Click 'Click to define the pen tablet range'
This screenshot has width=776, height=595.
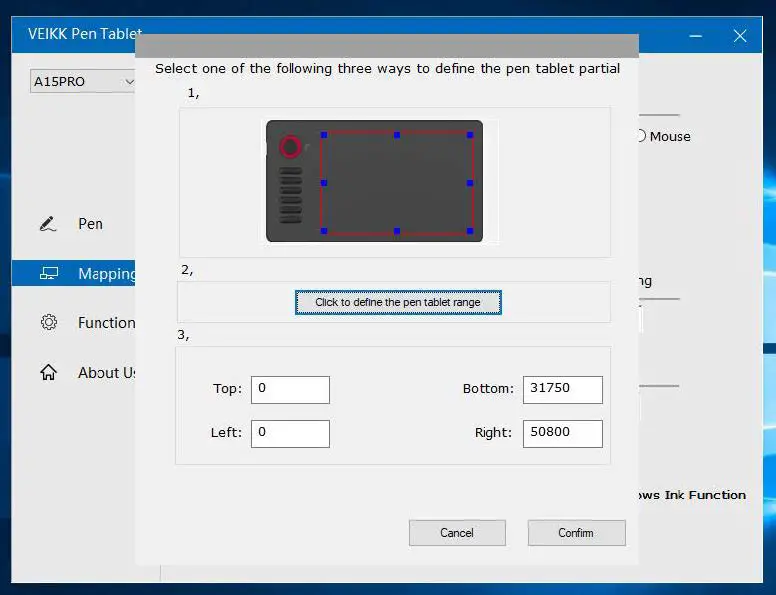[x=398, y=302]
